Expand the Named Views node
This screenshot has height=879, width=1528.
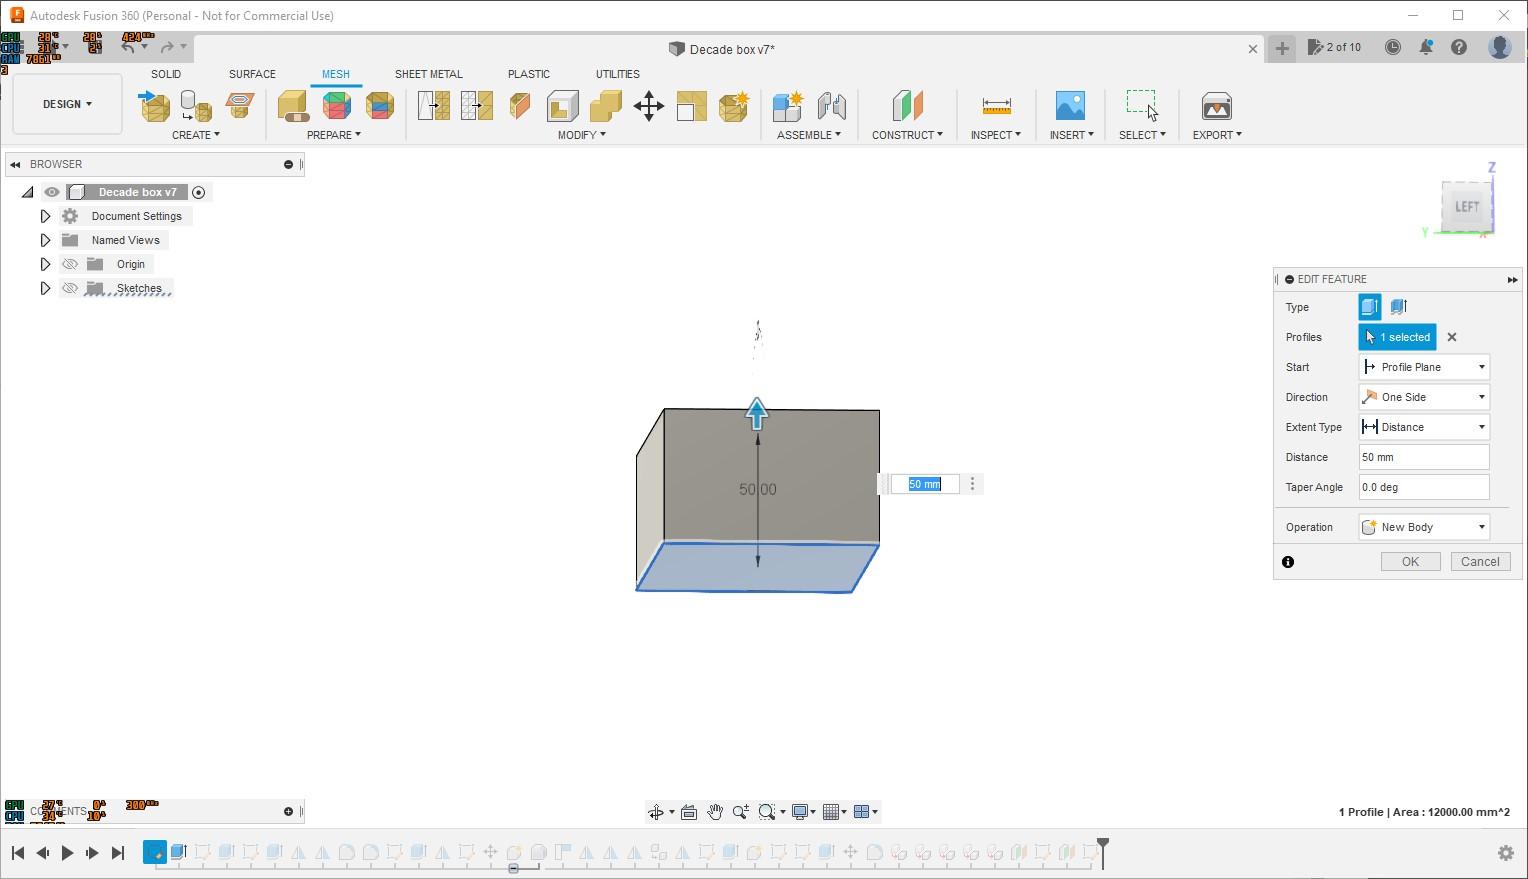[45, 240]
